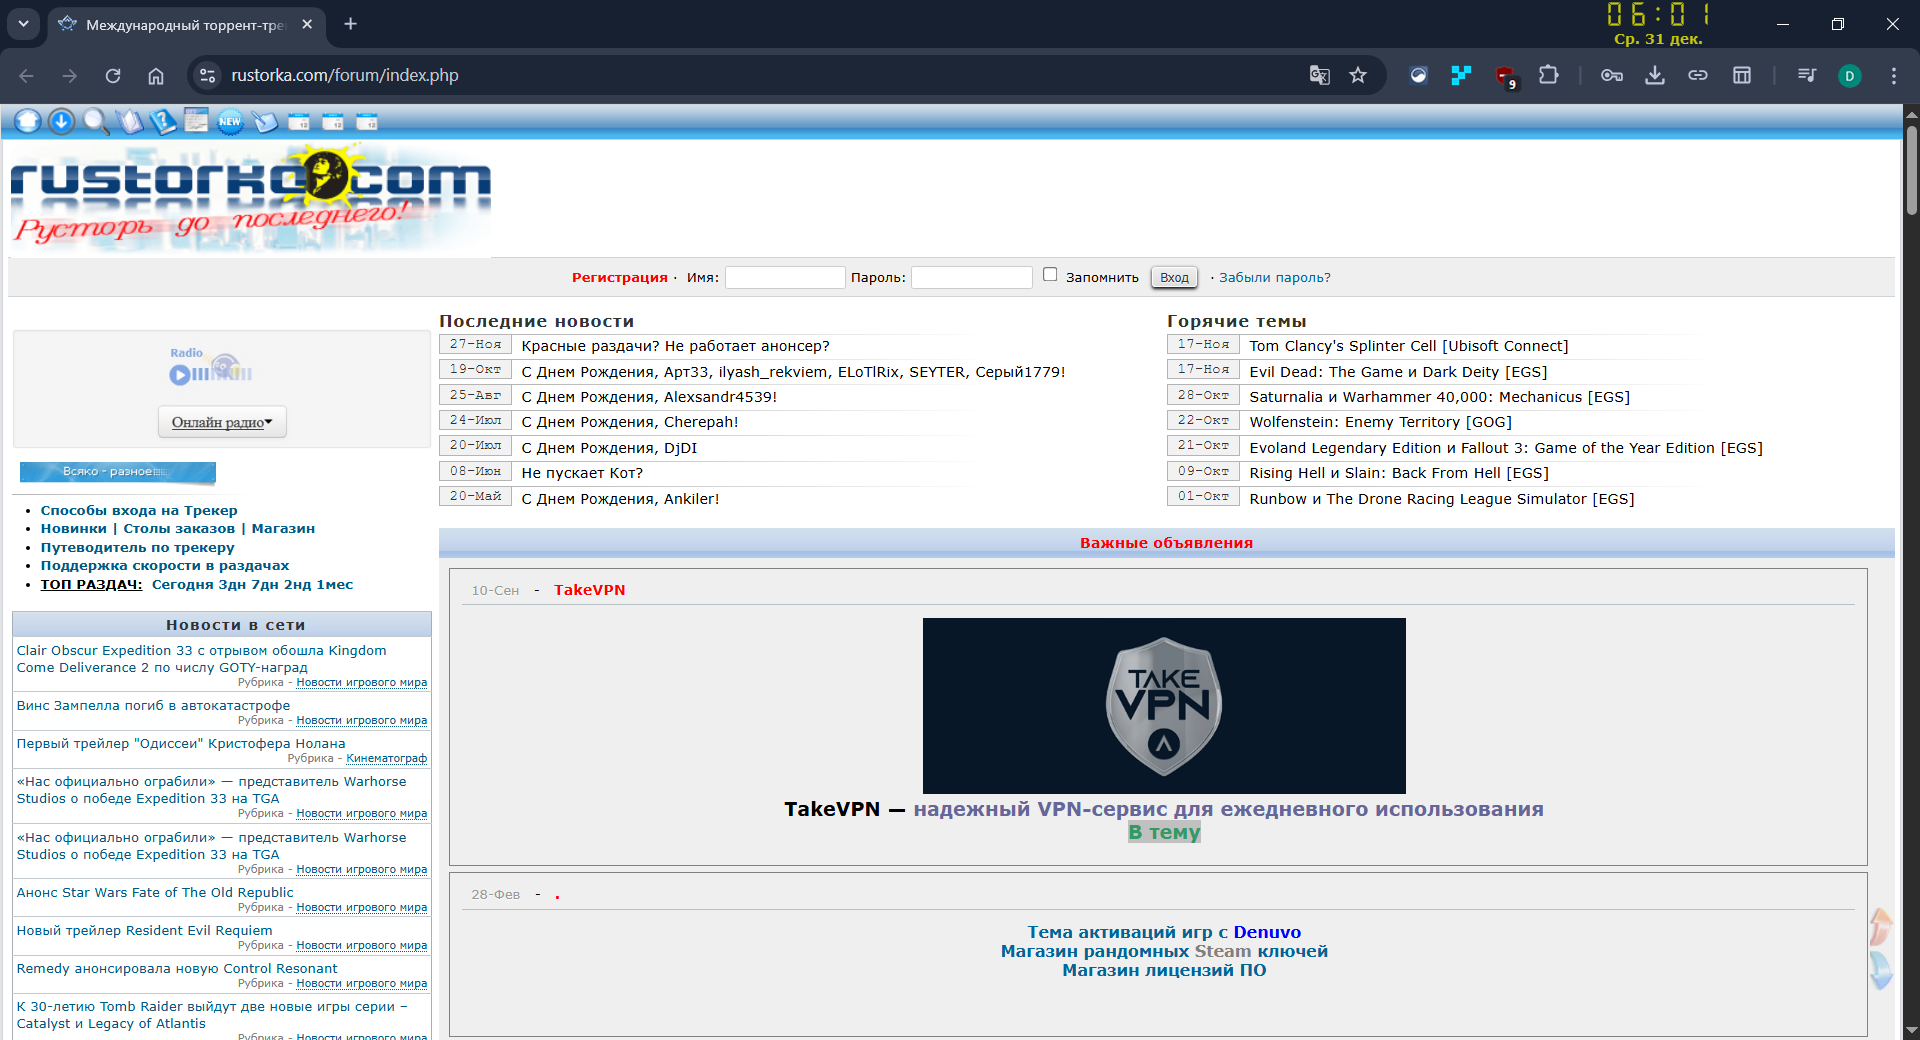
Task: Click the Имя username input field
Action: click(785, 278)
